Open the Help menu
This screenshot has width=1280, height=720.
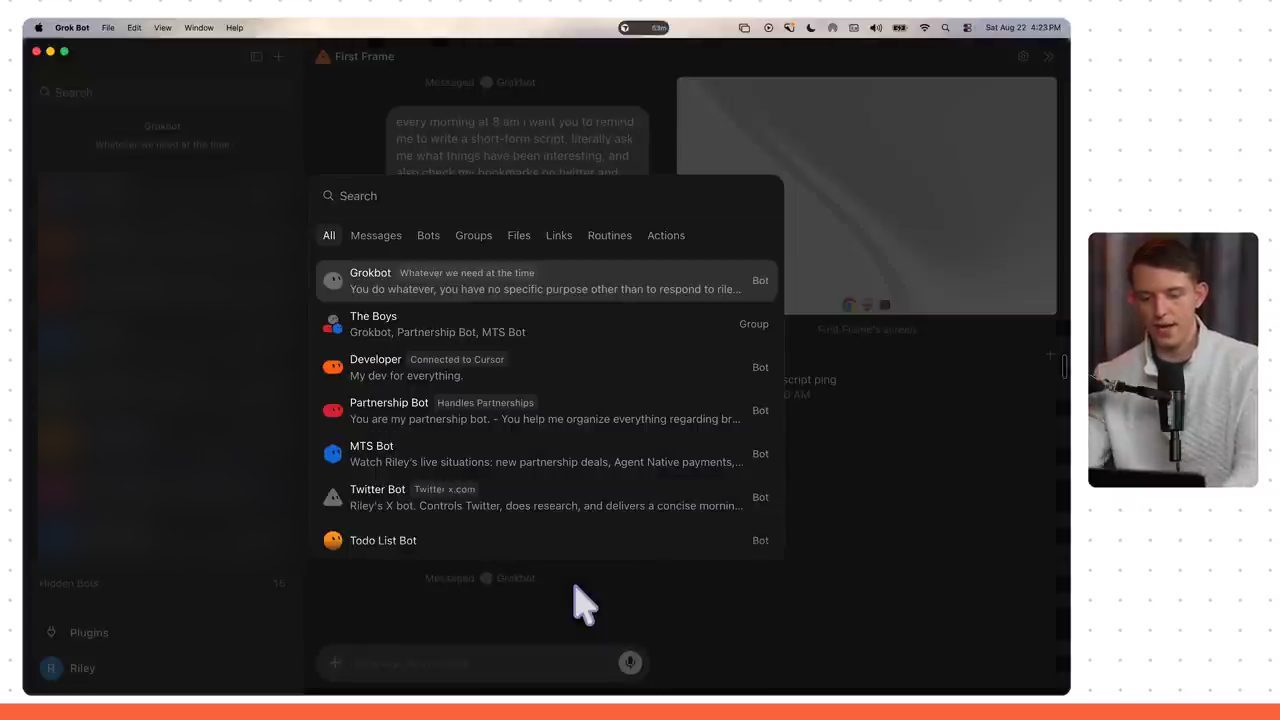coord(234,28)
